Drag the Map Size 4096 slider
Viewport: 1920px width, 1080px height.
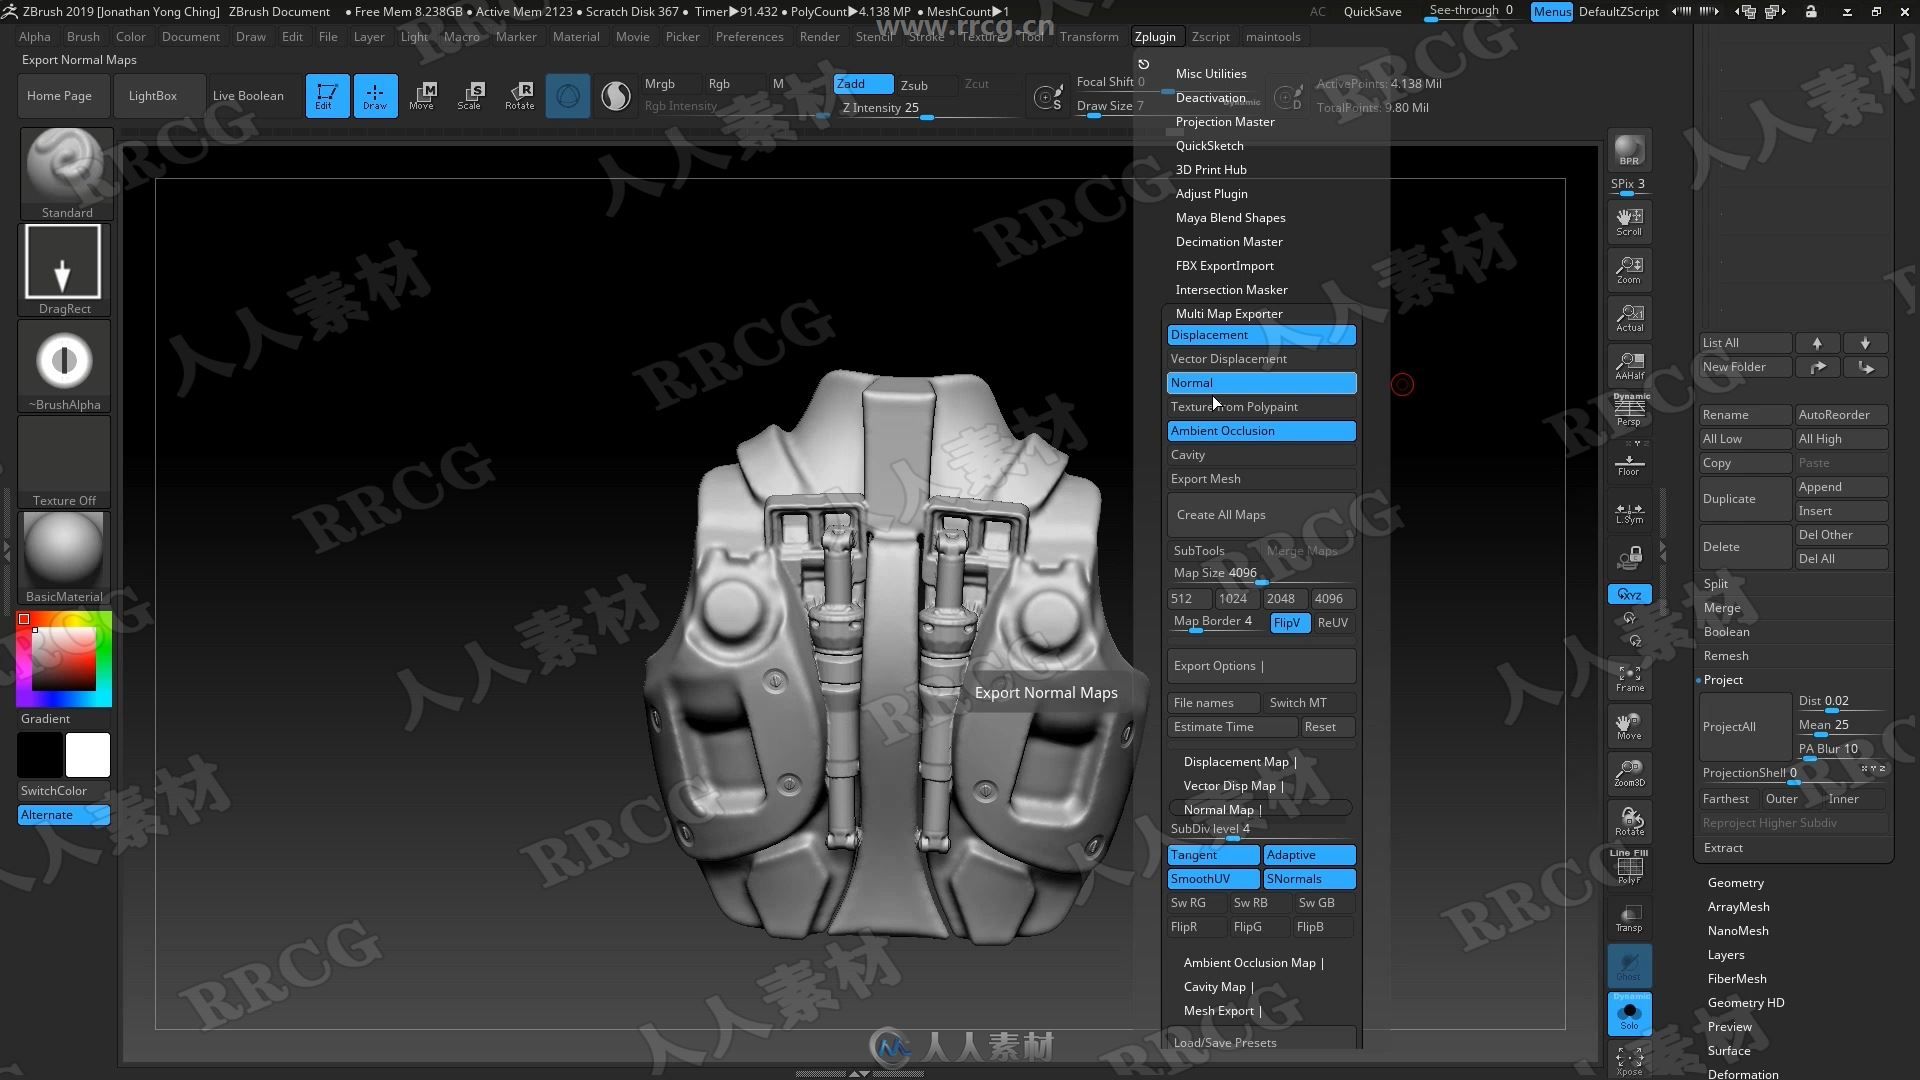coord(1261,578)
